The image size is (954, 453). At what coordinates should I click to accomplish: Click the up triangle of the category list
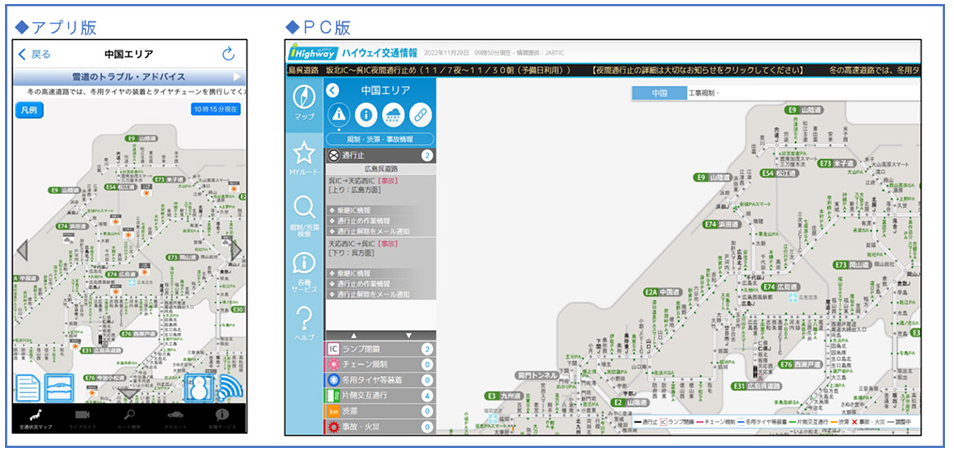click(353, 335)
